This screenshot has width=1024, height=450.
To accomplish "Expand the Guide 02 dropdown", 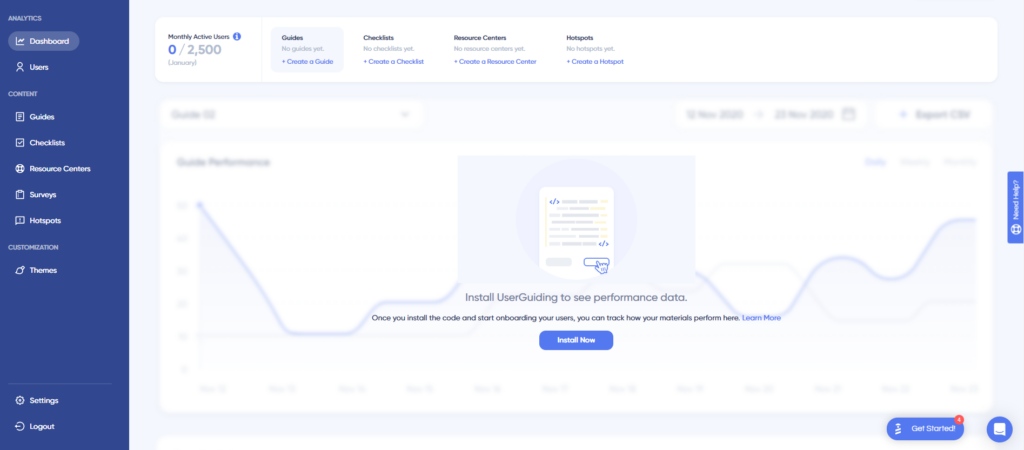I will tap(292, 114).
